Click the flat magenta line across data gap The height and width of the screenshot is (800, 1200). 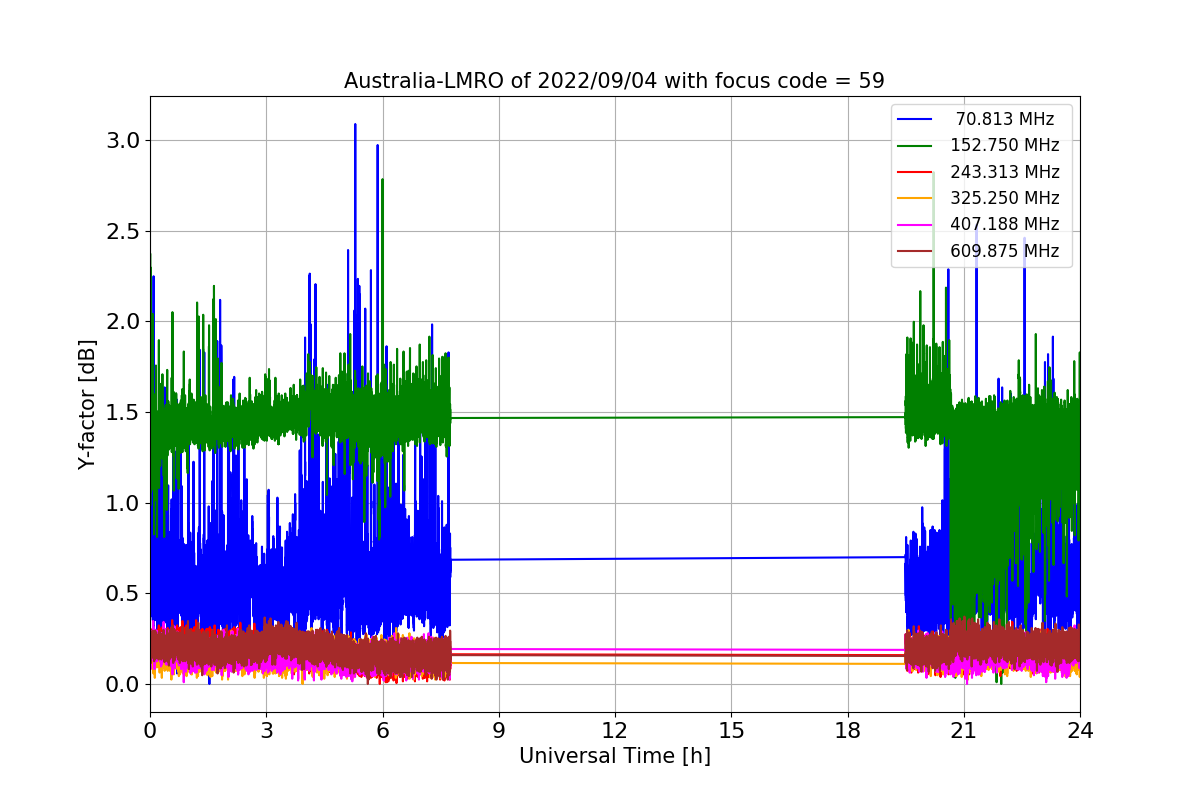(x=678, y=650)
